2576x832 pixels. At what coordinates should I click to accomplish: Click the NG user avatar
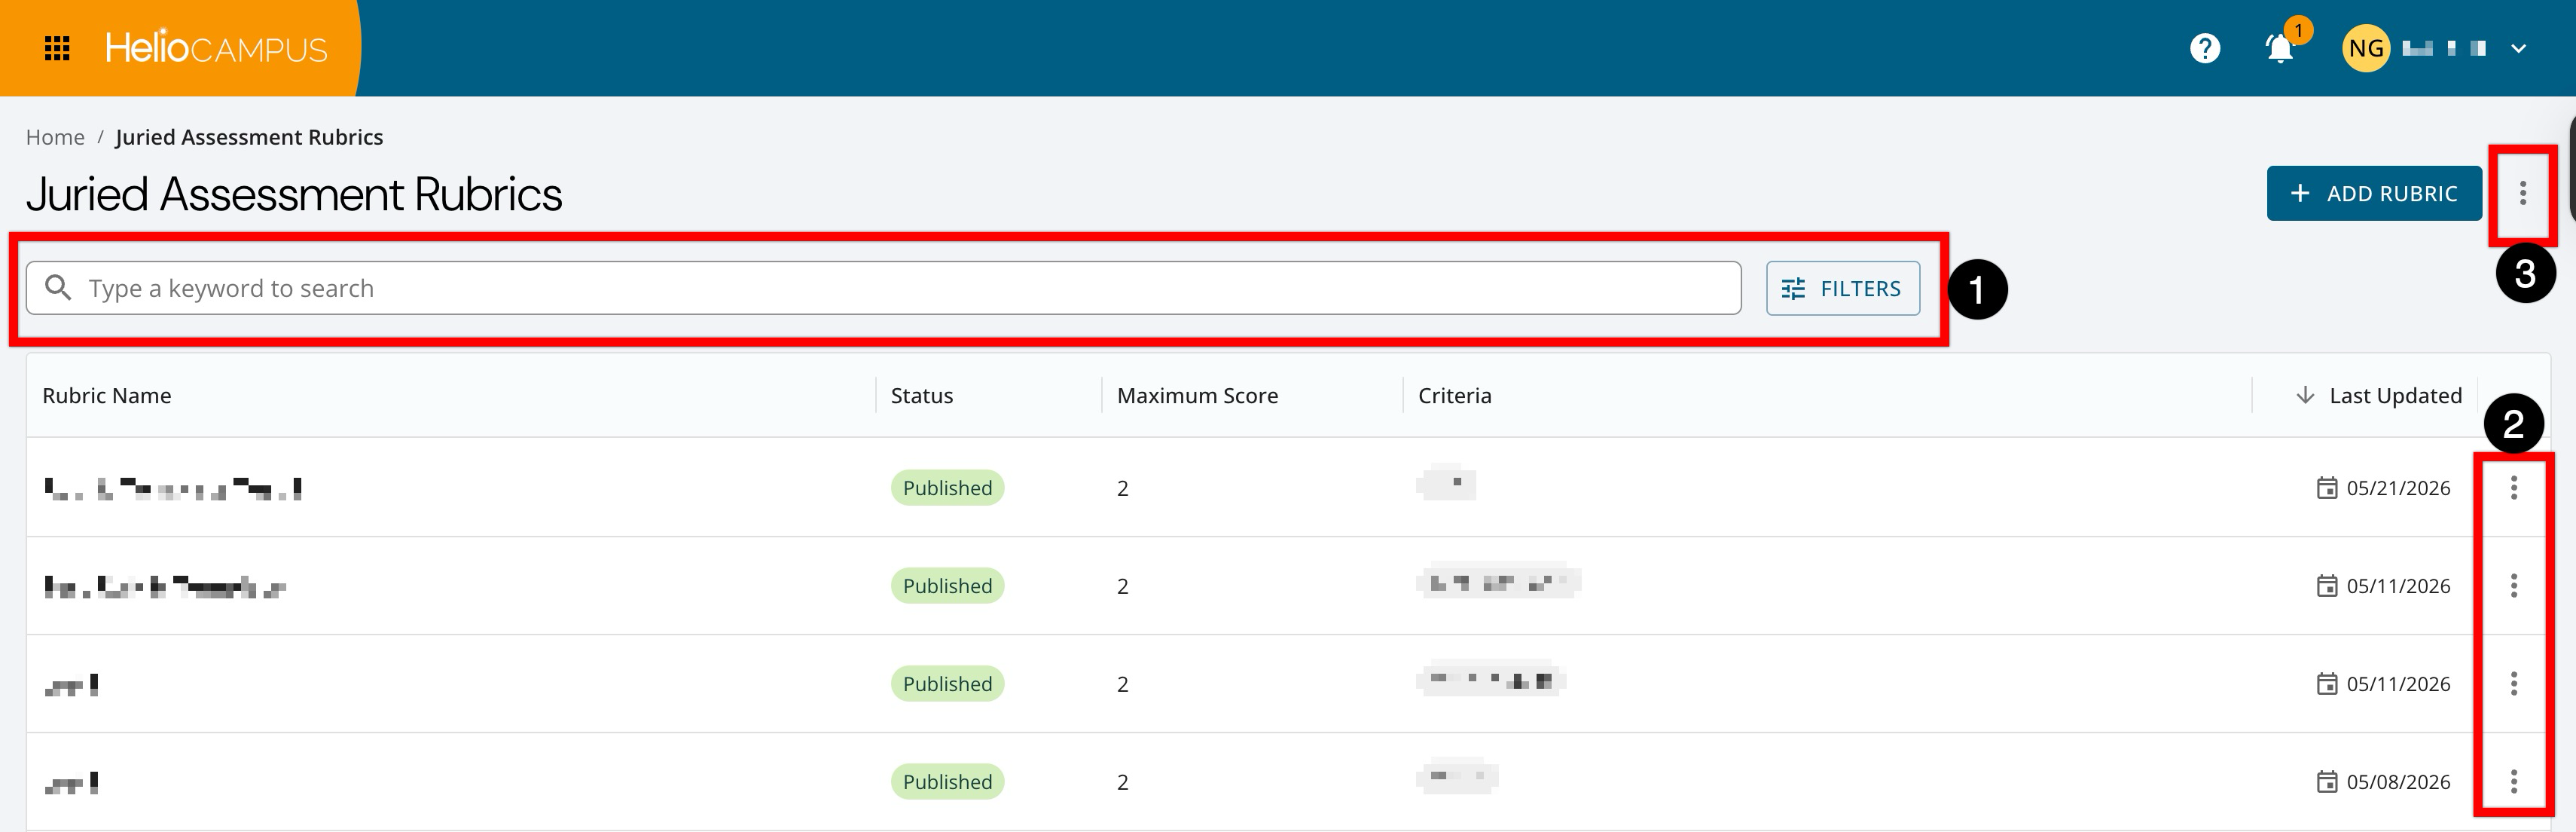tap(2366, 48)
